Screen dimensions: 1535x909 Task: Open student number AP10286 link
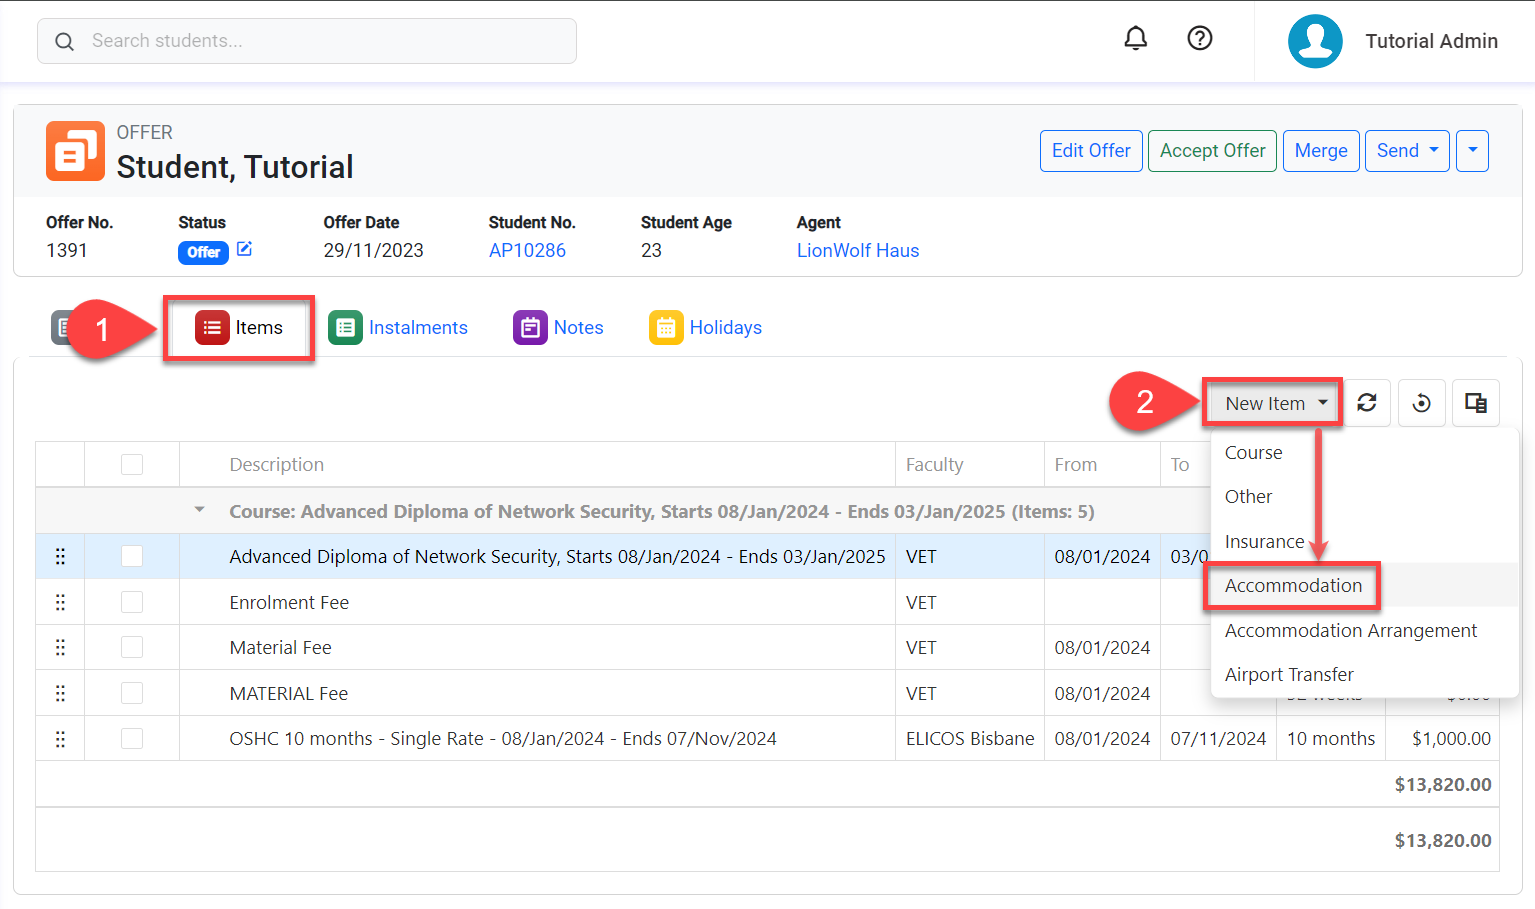coord(527,250)
